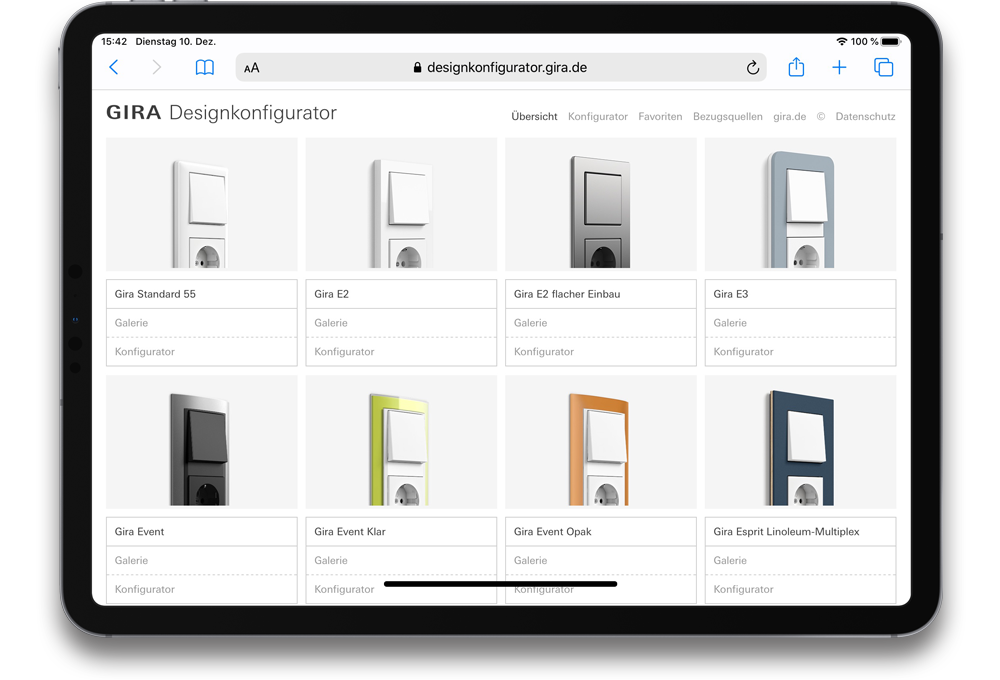Viewport: 1000px width, 680px height.
Task: Select the Gira E3 product image
Action: (x=800, y=204)
